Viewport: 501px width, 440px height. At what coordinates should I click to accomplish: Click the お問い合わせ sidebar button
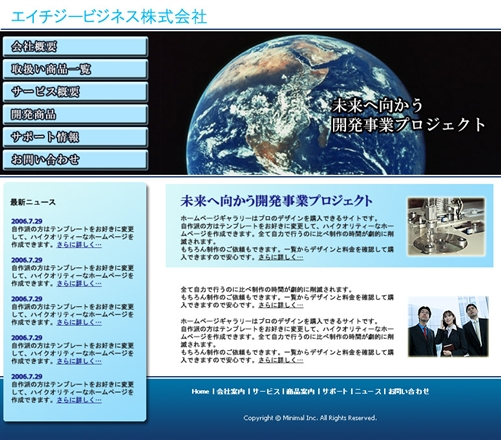pos(75,160)
